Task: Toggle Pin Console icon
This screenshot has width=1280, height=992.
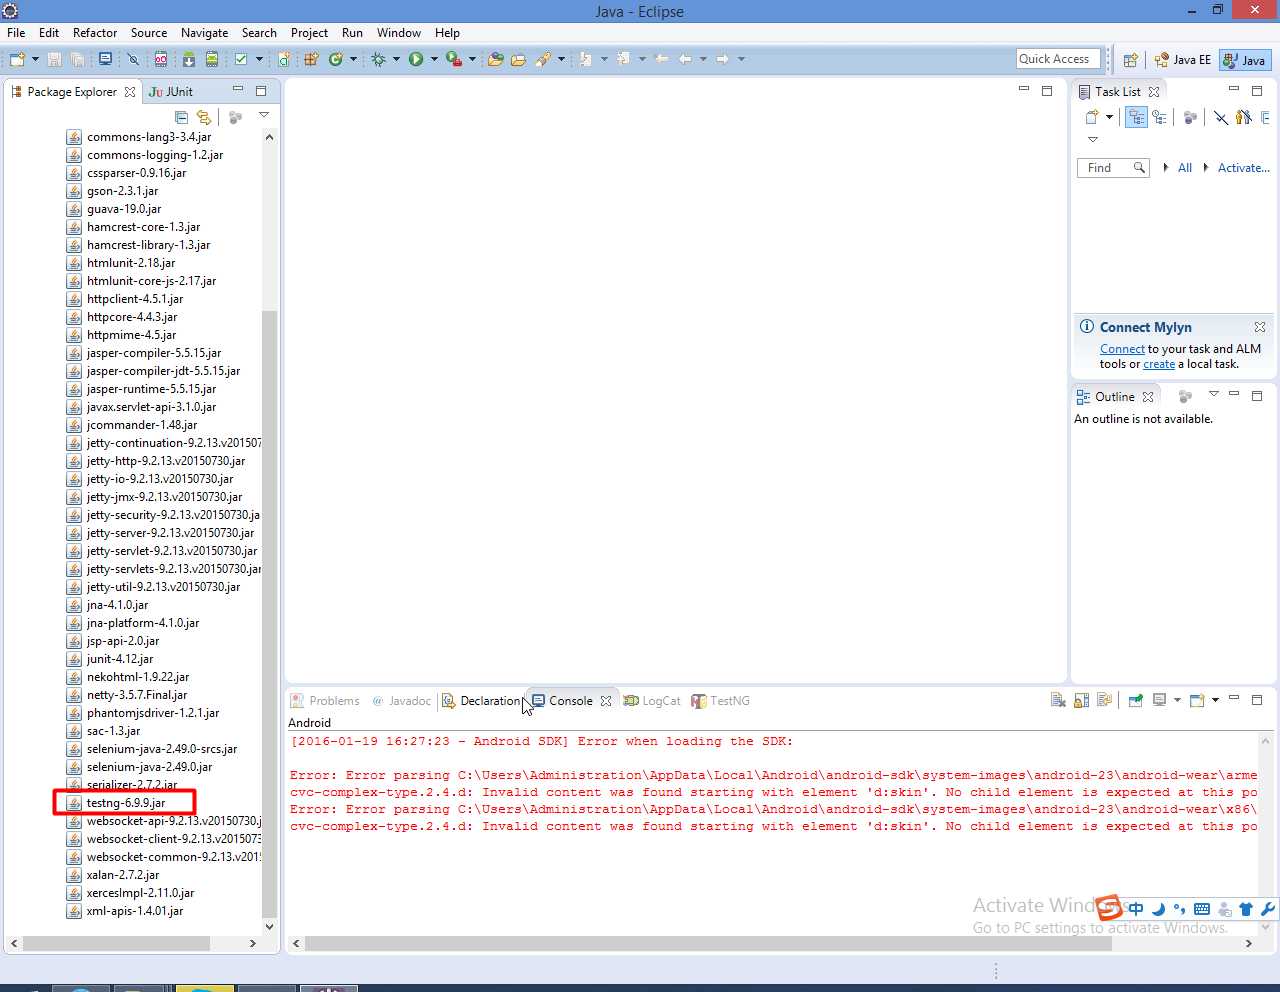Action: (x=1136, y=700)
